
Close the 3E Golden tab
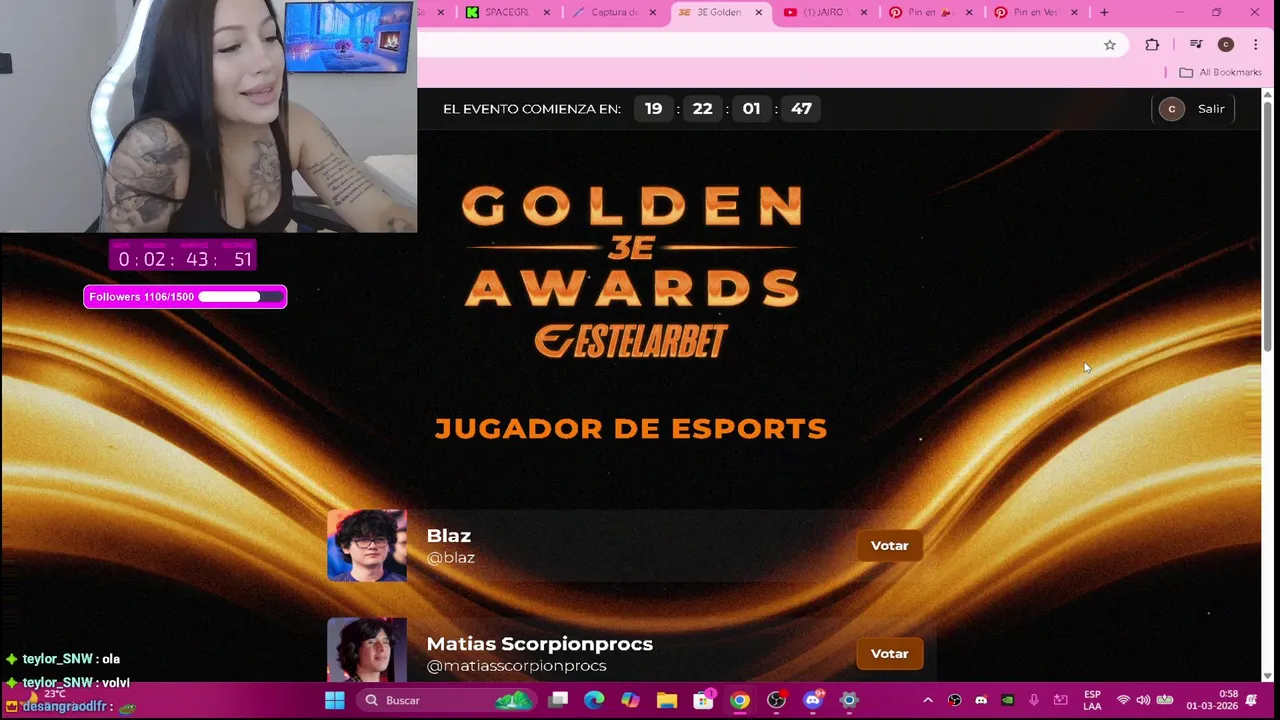[759, 12]
